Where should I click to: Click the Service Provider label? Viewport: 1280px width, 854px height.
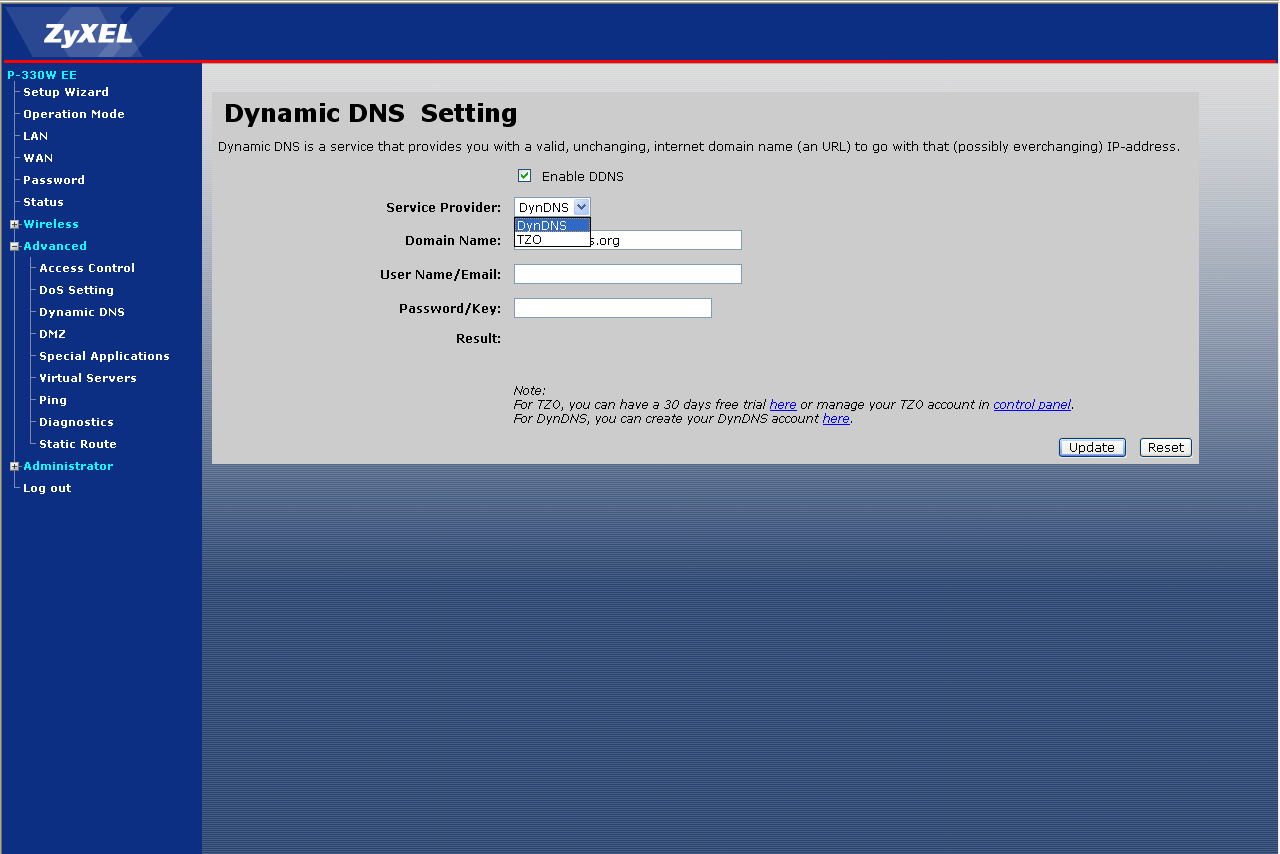point(443,208)
